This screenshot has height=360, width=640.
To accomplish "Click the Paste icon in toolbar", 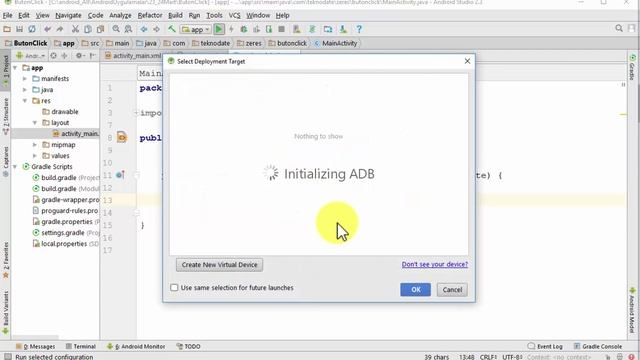I will click(100, 29).
